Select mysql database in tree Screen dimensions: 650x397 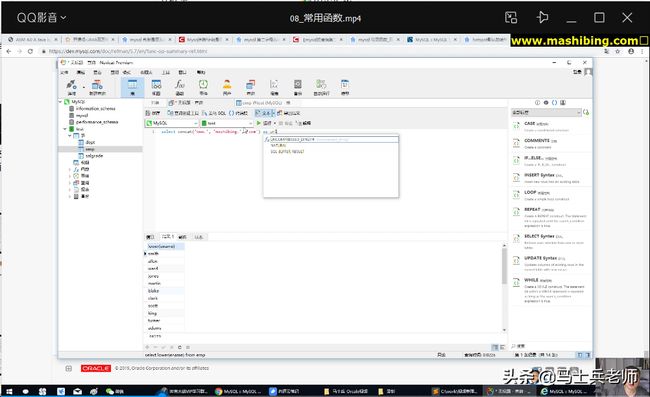point(82,115)
